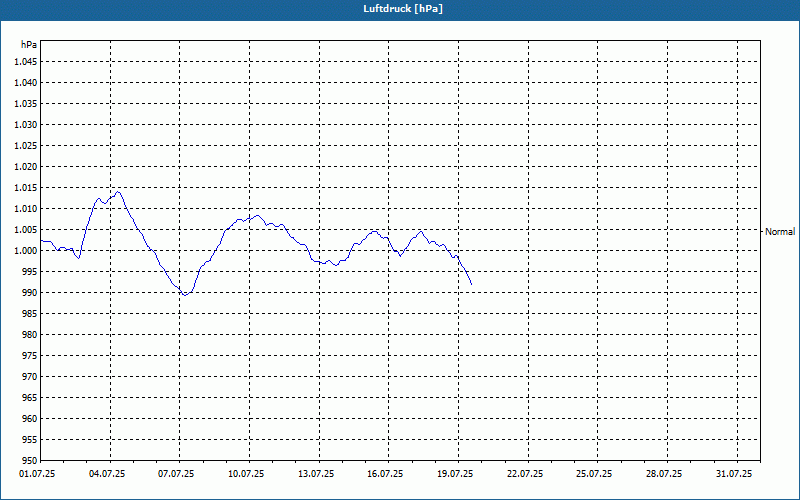
Task: Select the 970 y-axis value
Action: (x=30, y=377)
